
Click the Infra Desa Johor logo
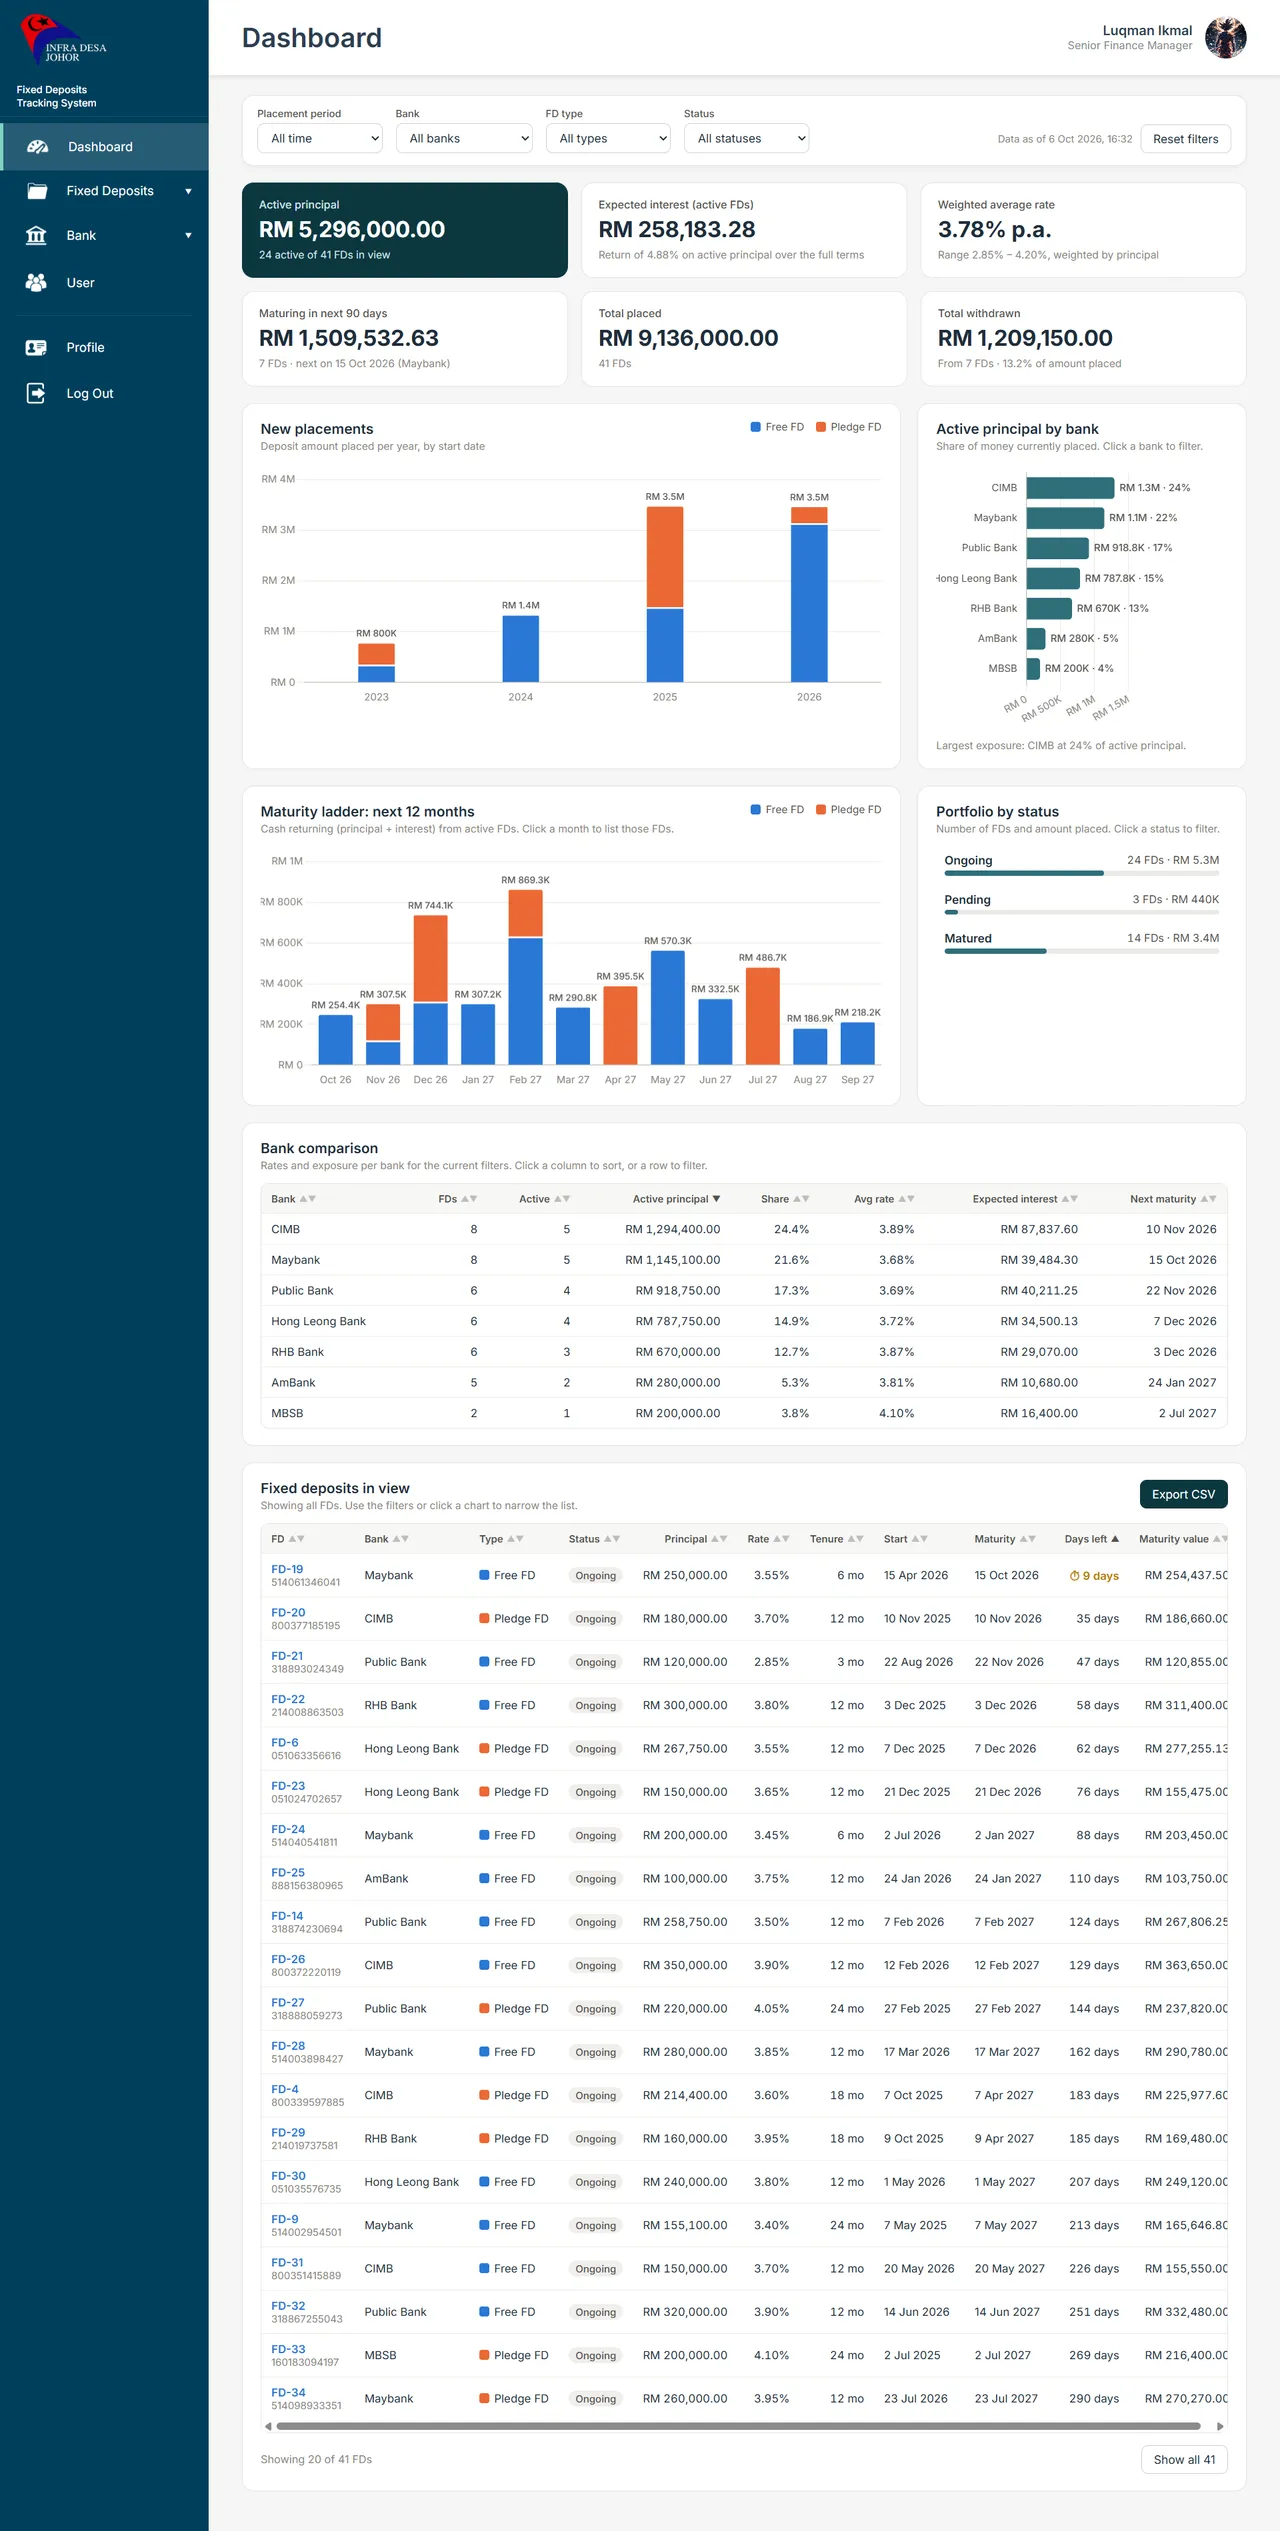pyautogui.click(x=63, y=40)
